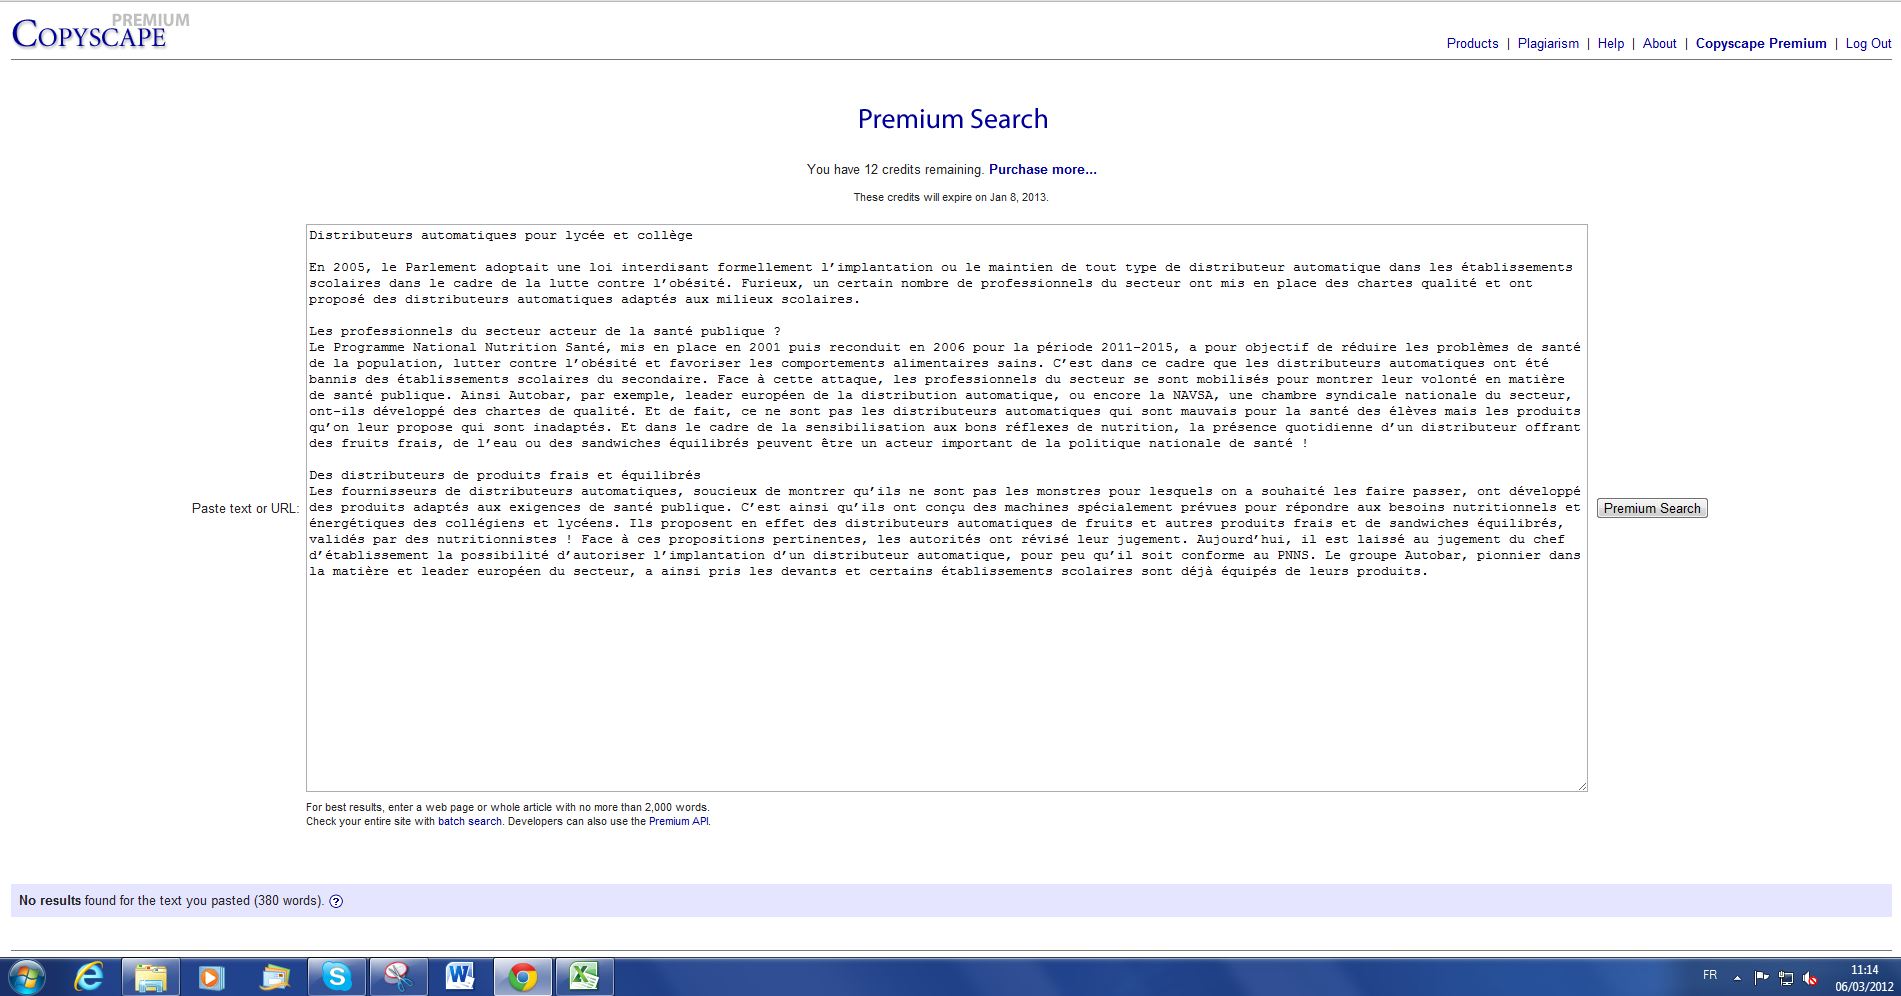Image resolution: width=1901 pixels, height=996 pixels.
Task: Click the help question mark beside No results
Action: point(336,901)
